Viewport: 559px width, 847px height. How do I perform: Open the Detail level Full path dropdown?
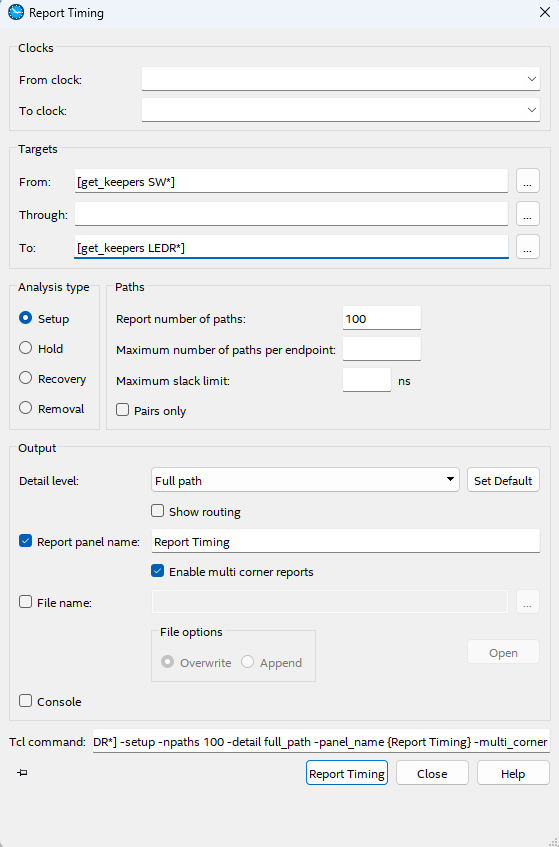point(305,480)
